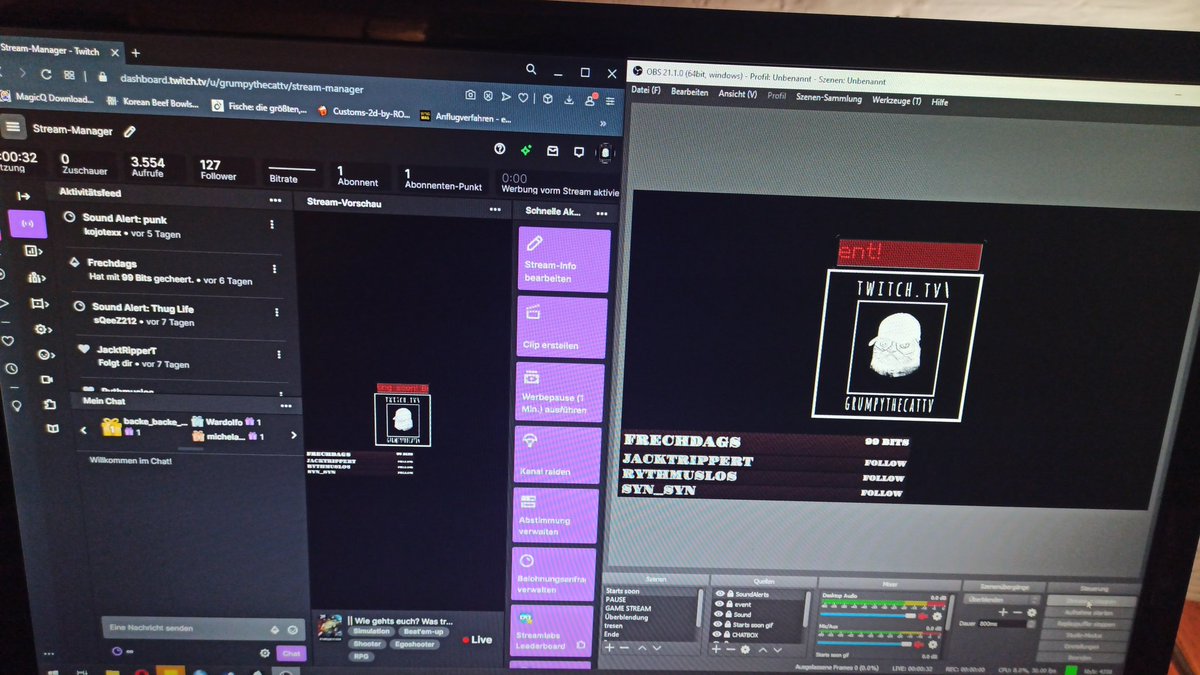Show next gifted-sub leaderboard with right chevron

[x=293, y=435]
